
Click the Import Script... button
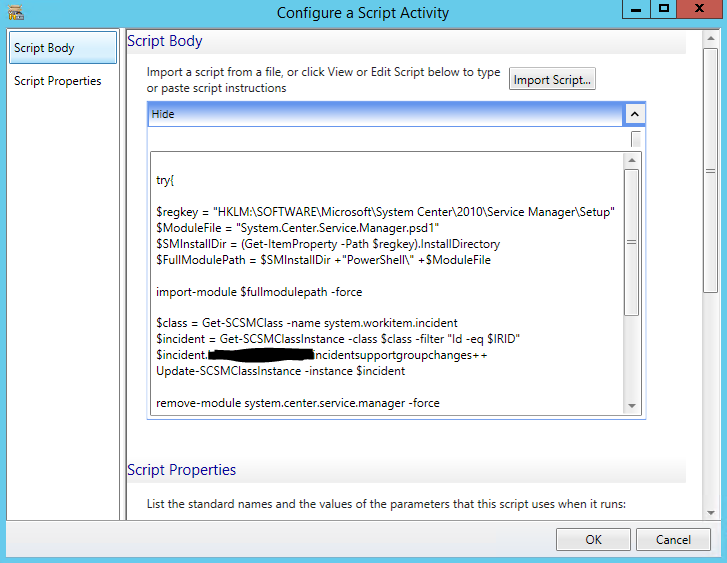[552, 79]
